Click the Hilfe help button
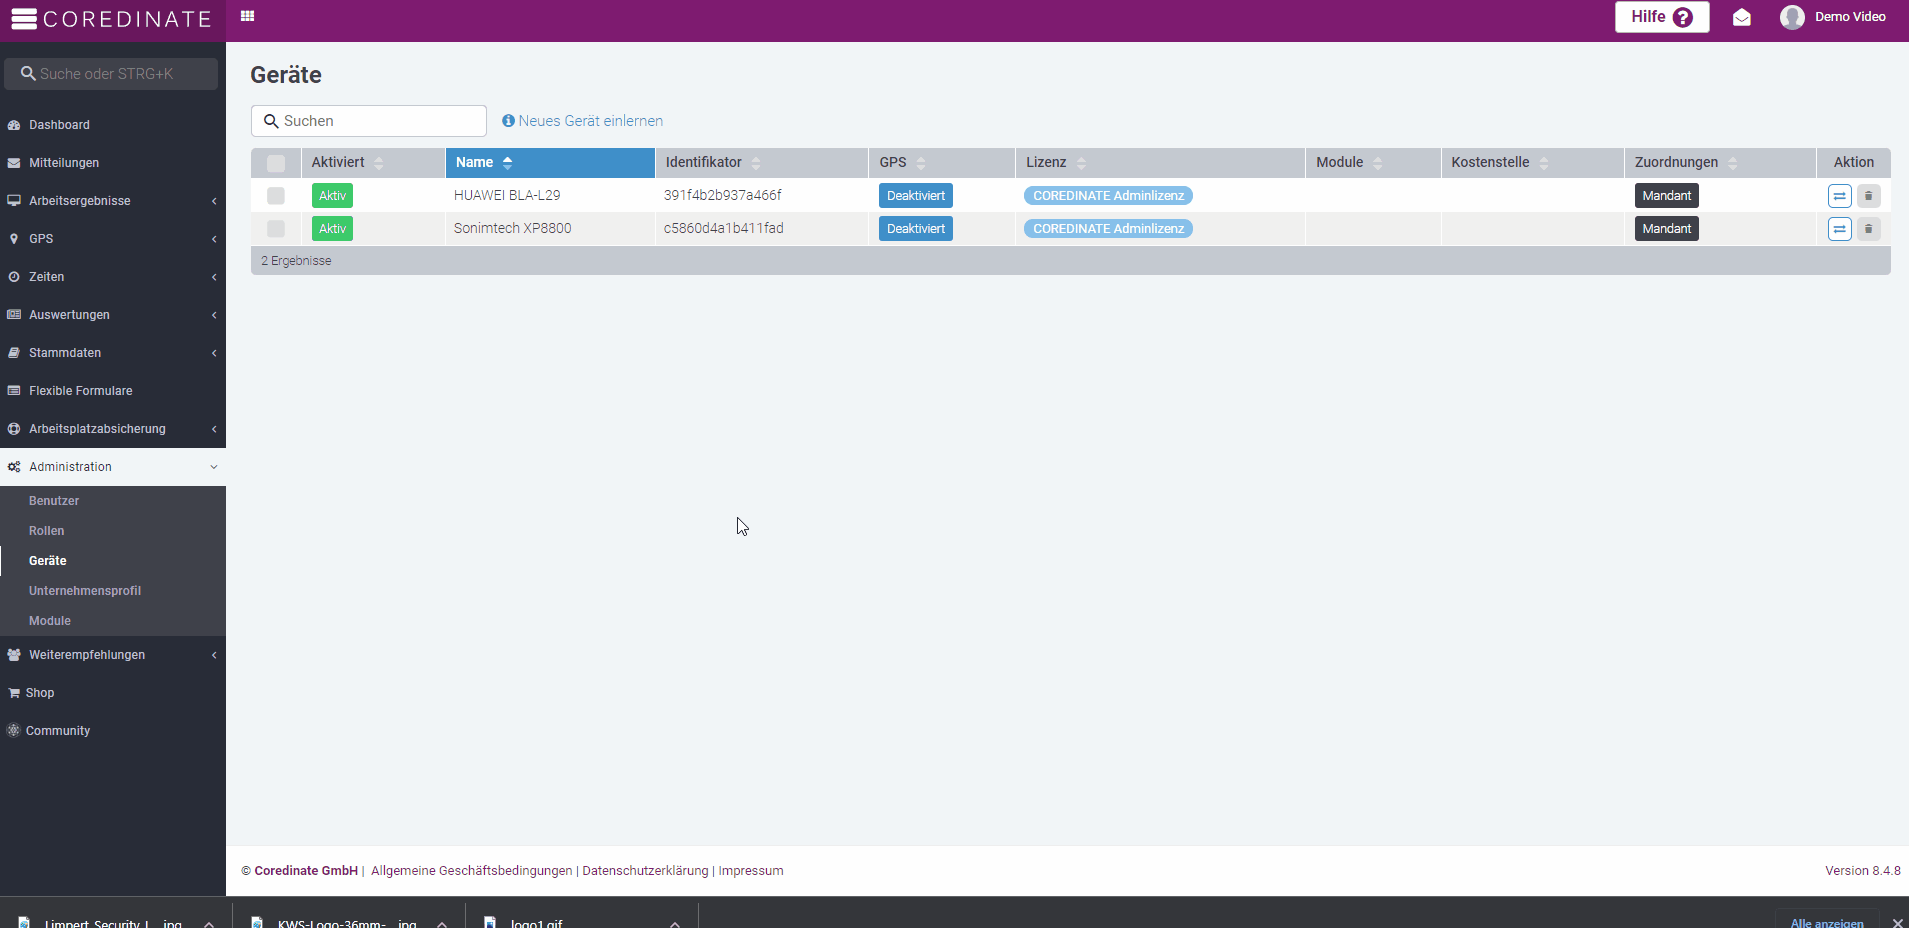This screenshot has height=928, width=1909. [x=1661, y=17]
